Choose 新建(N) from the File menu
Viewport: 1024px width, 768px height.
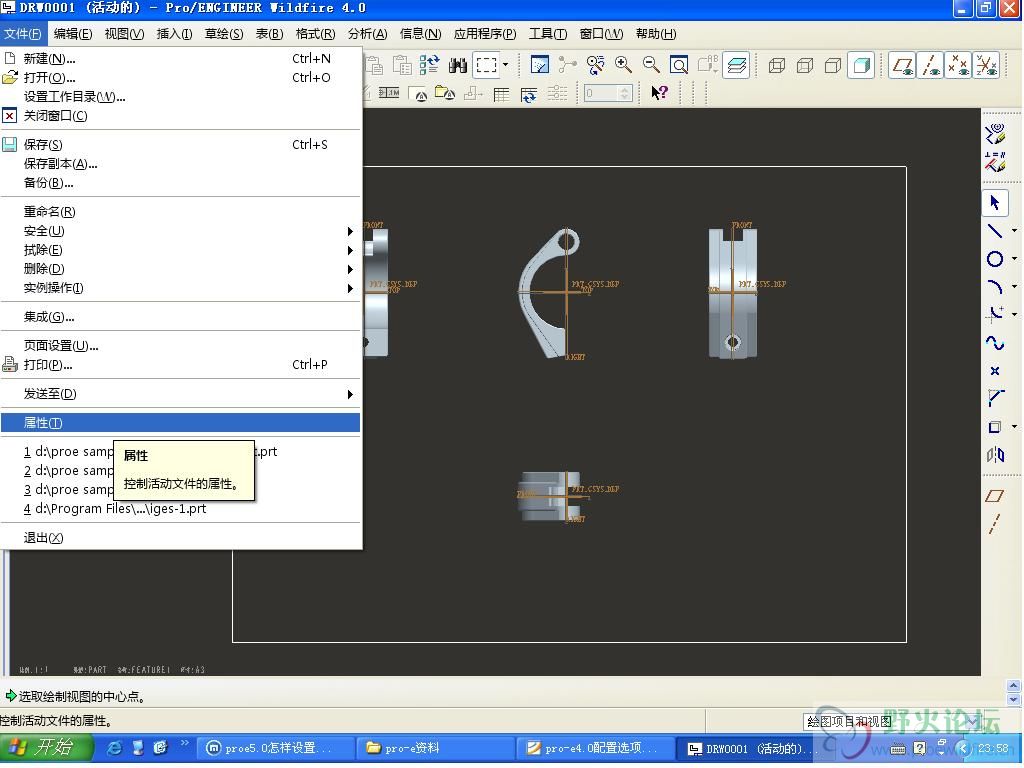tap(181, 59)
